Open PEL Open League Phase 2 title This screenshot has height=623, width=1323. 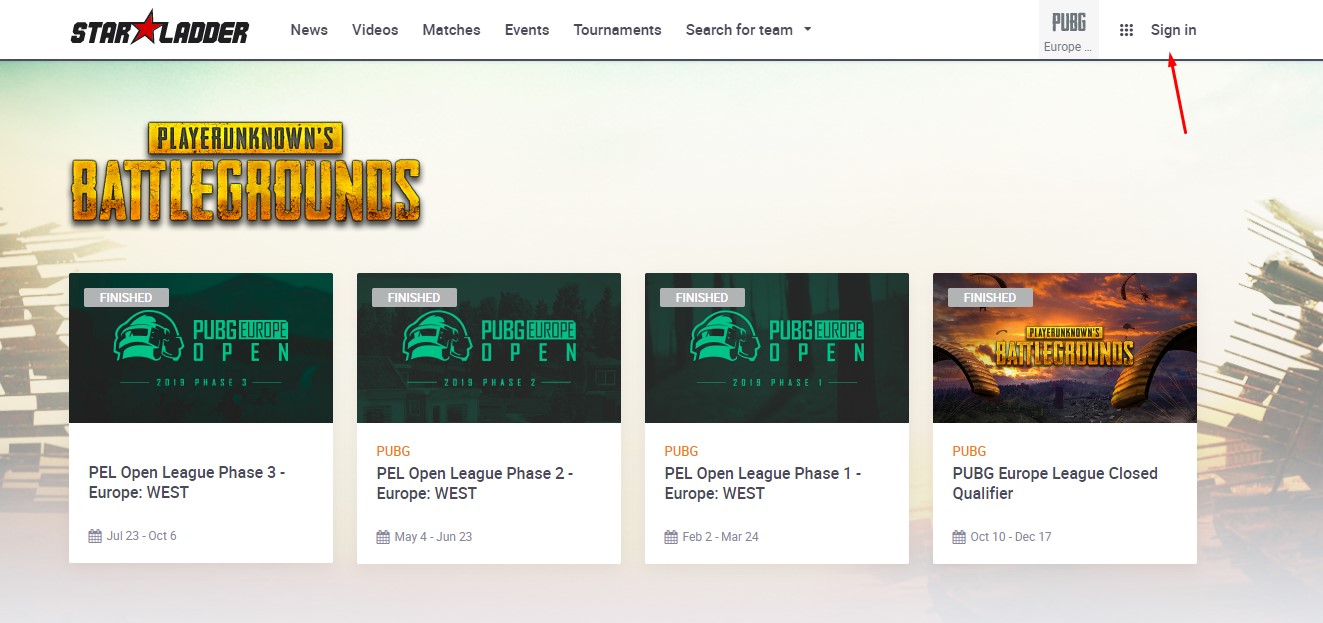pos(475,483)
